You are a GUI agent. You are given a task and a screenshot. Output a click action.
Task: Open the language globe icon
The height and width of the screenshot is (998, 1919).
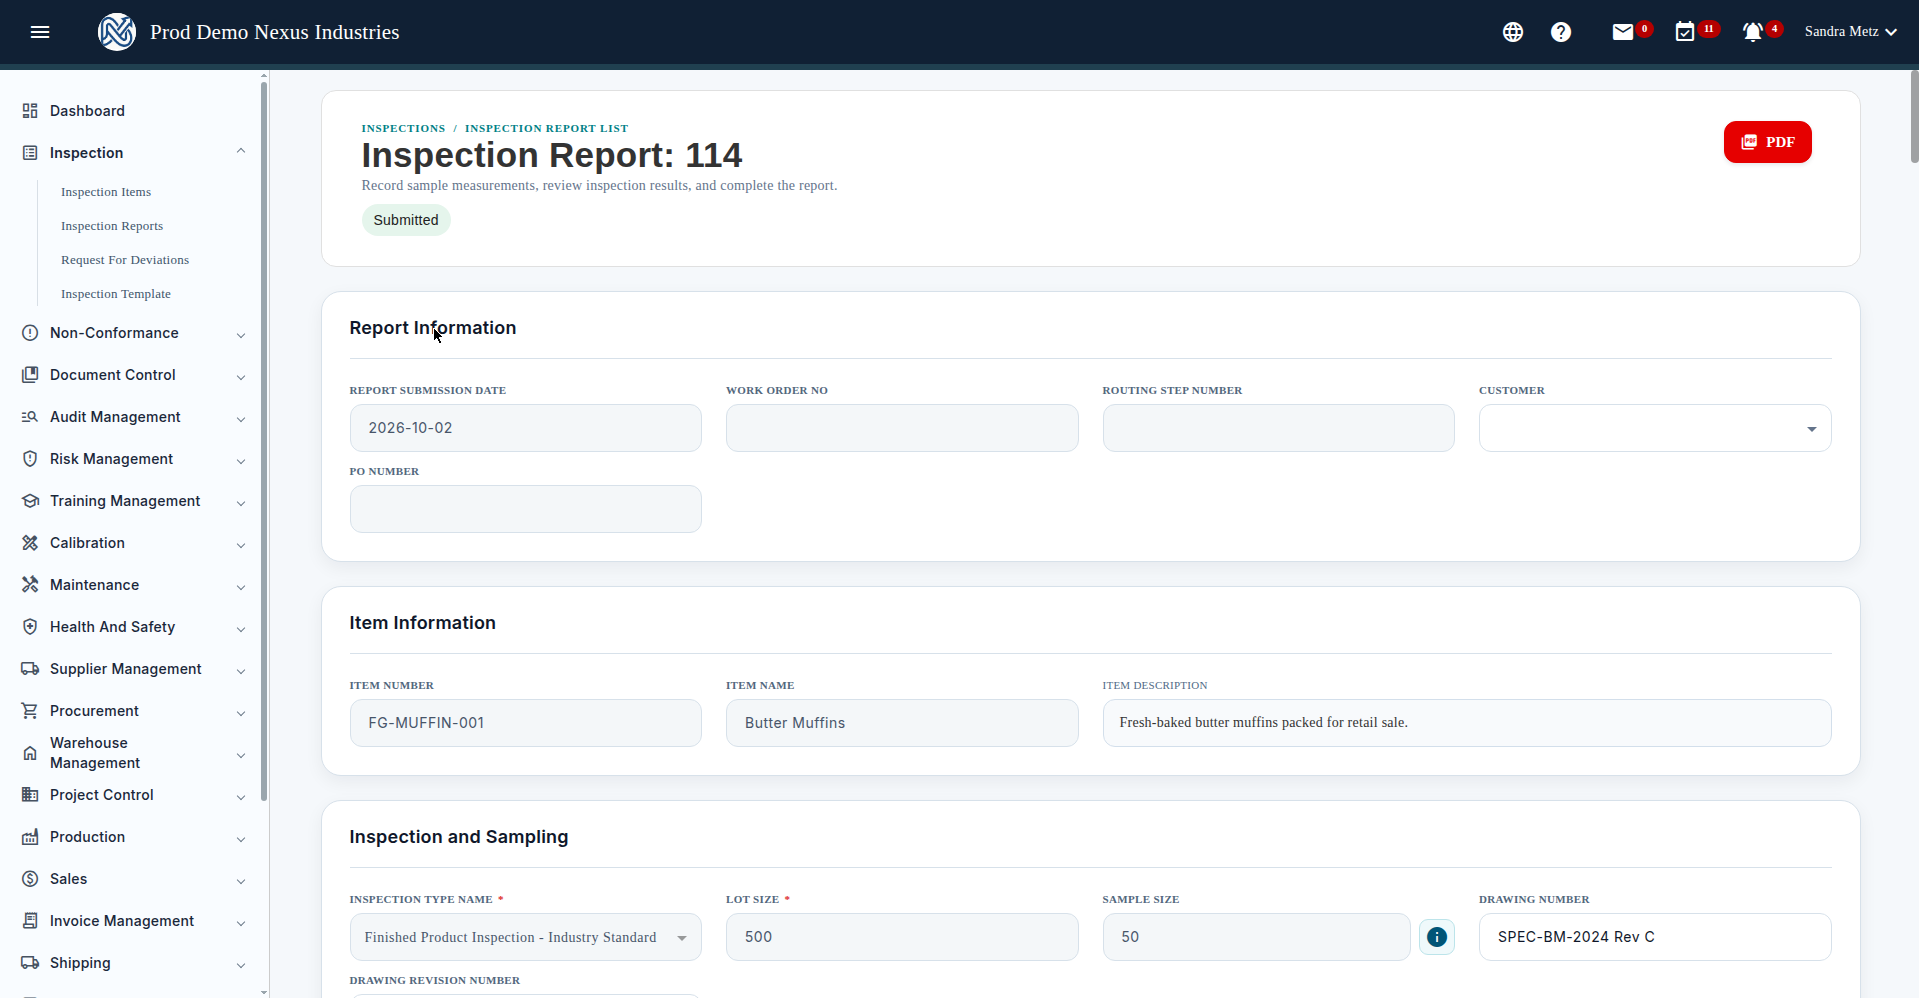coord(1513,32)
